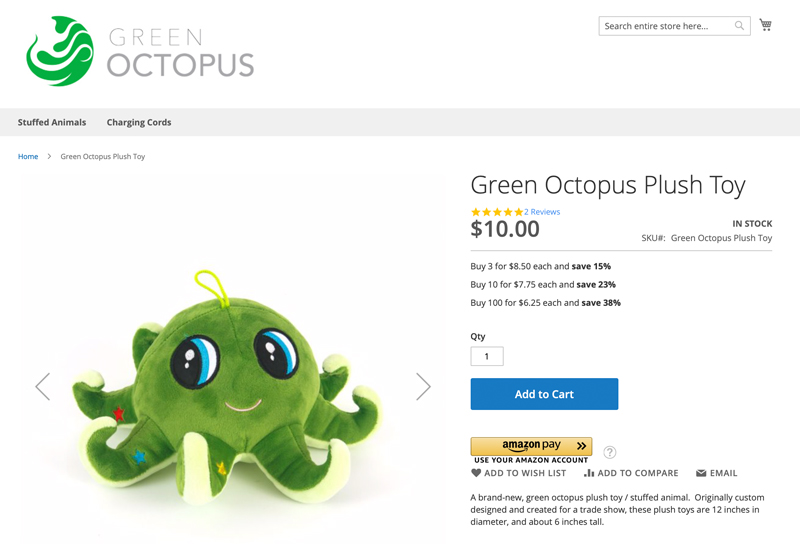Click the Green Octopus logo
This screenshot has height=544, width=800.
(x=140, y=51)
